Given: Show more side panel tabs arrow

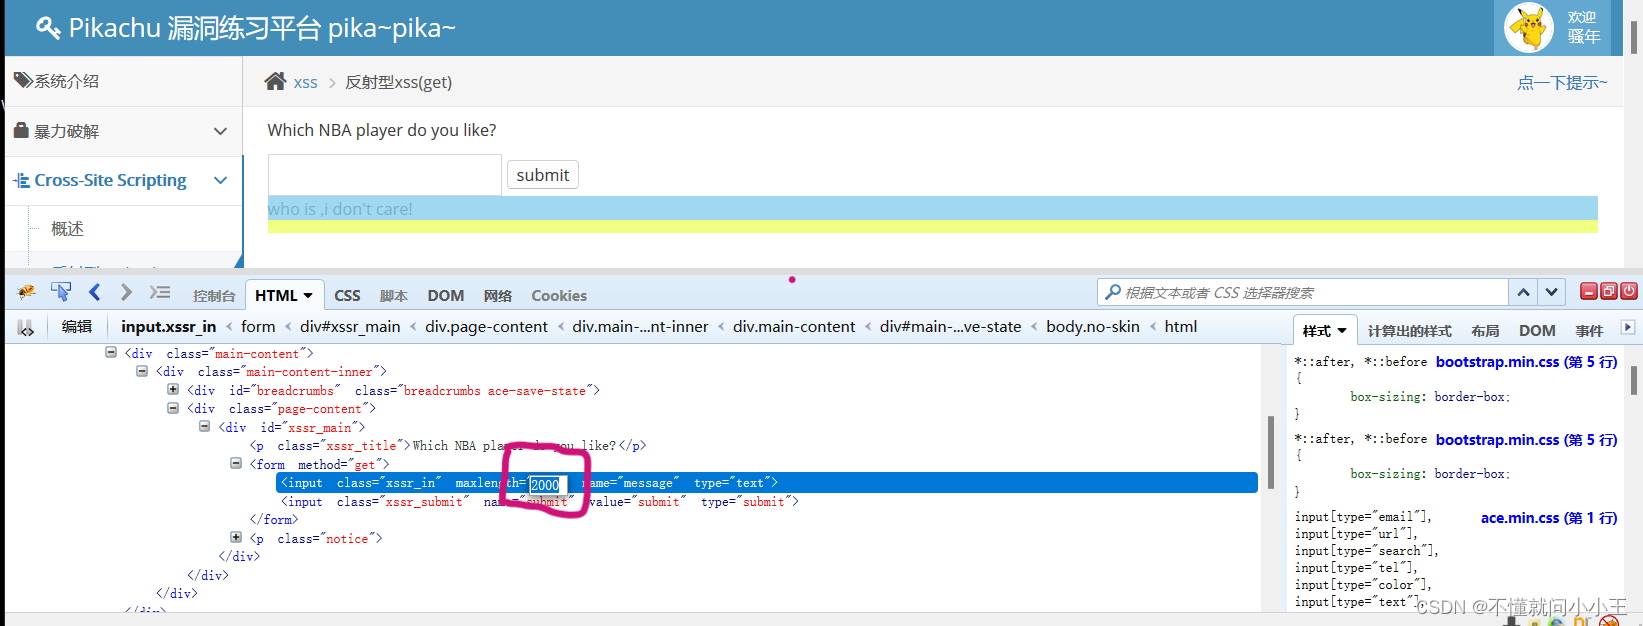Looking at the screenshot, I should click(x=1628, y=327).
